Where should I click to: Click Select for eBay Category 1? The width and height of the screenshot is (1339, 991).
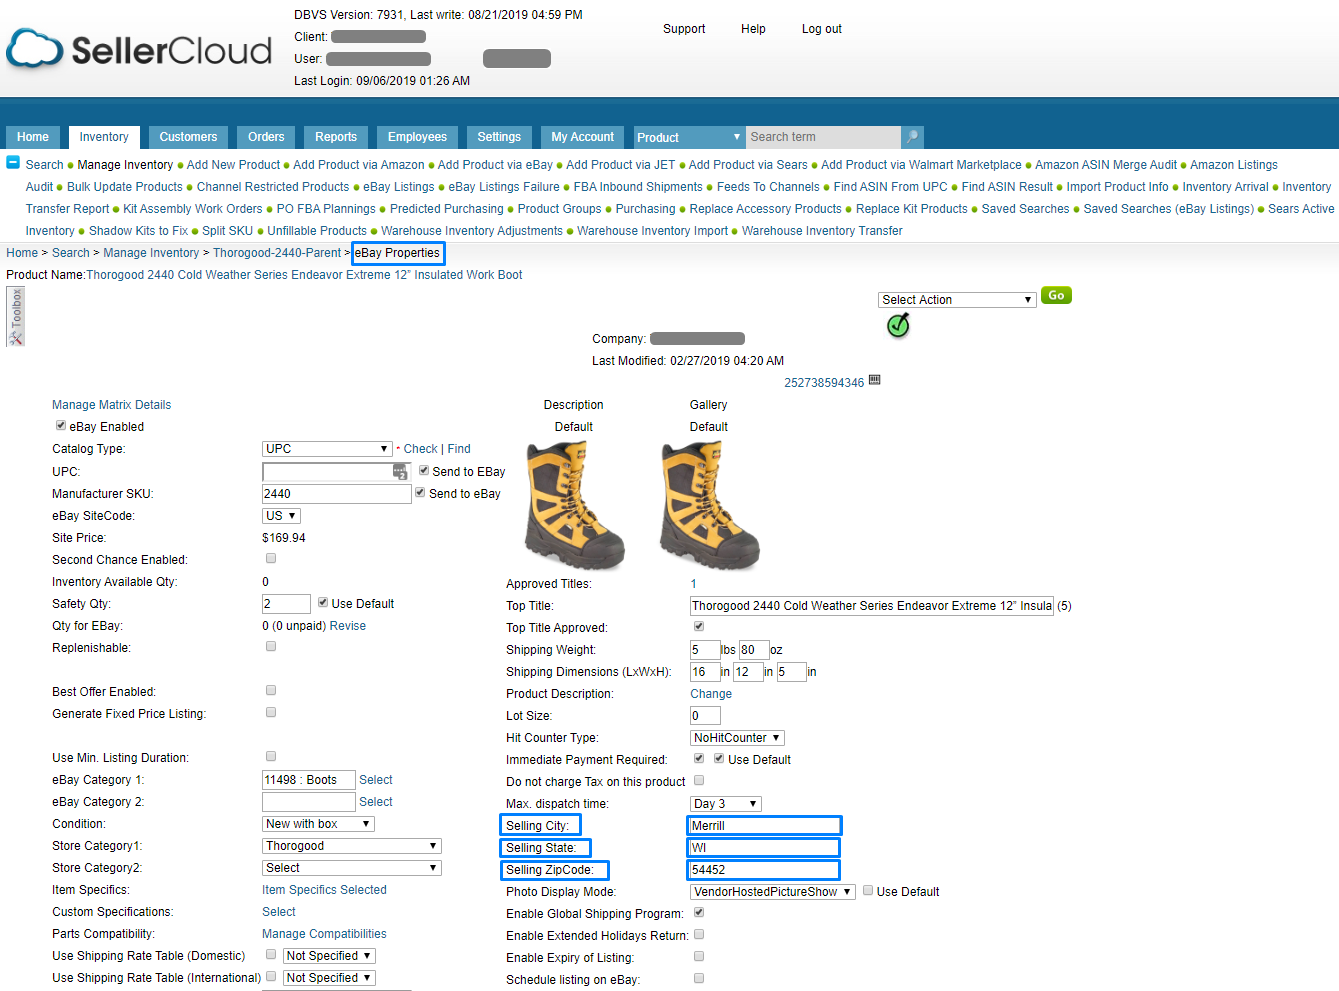coord(376,780)
